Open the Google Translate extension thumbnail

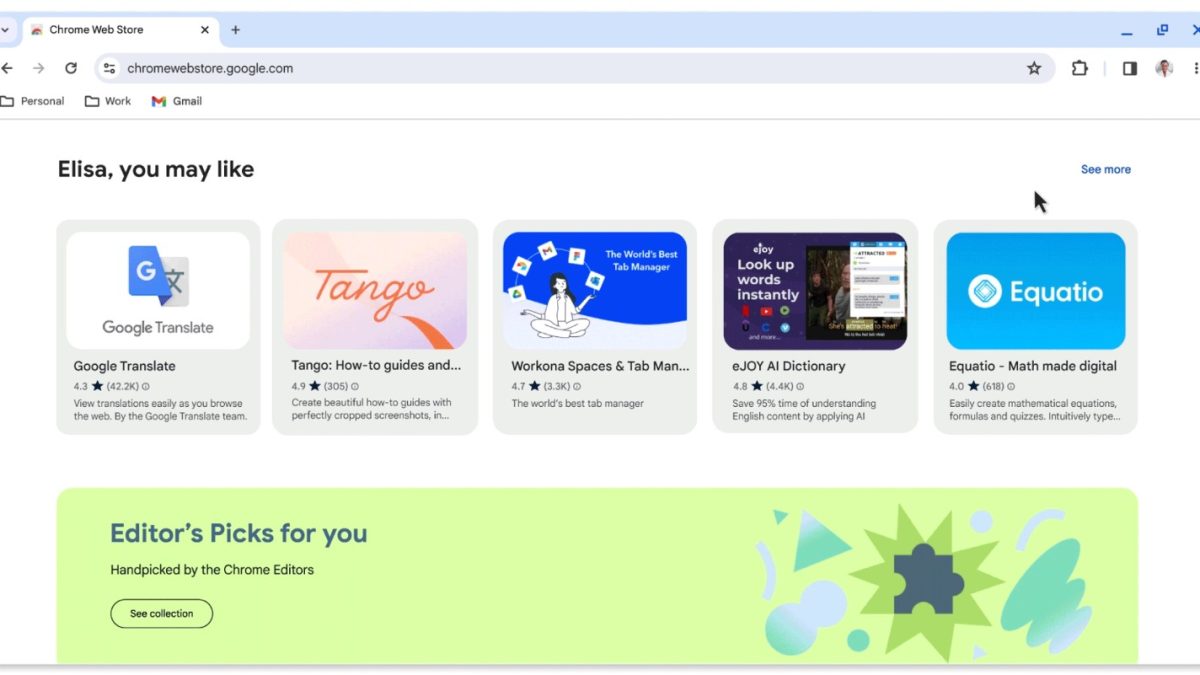point(158,290)
